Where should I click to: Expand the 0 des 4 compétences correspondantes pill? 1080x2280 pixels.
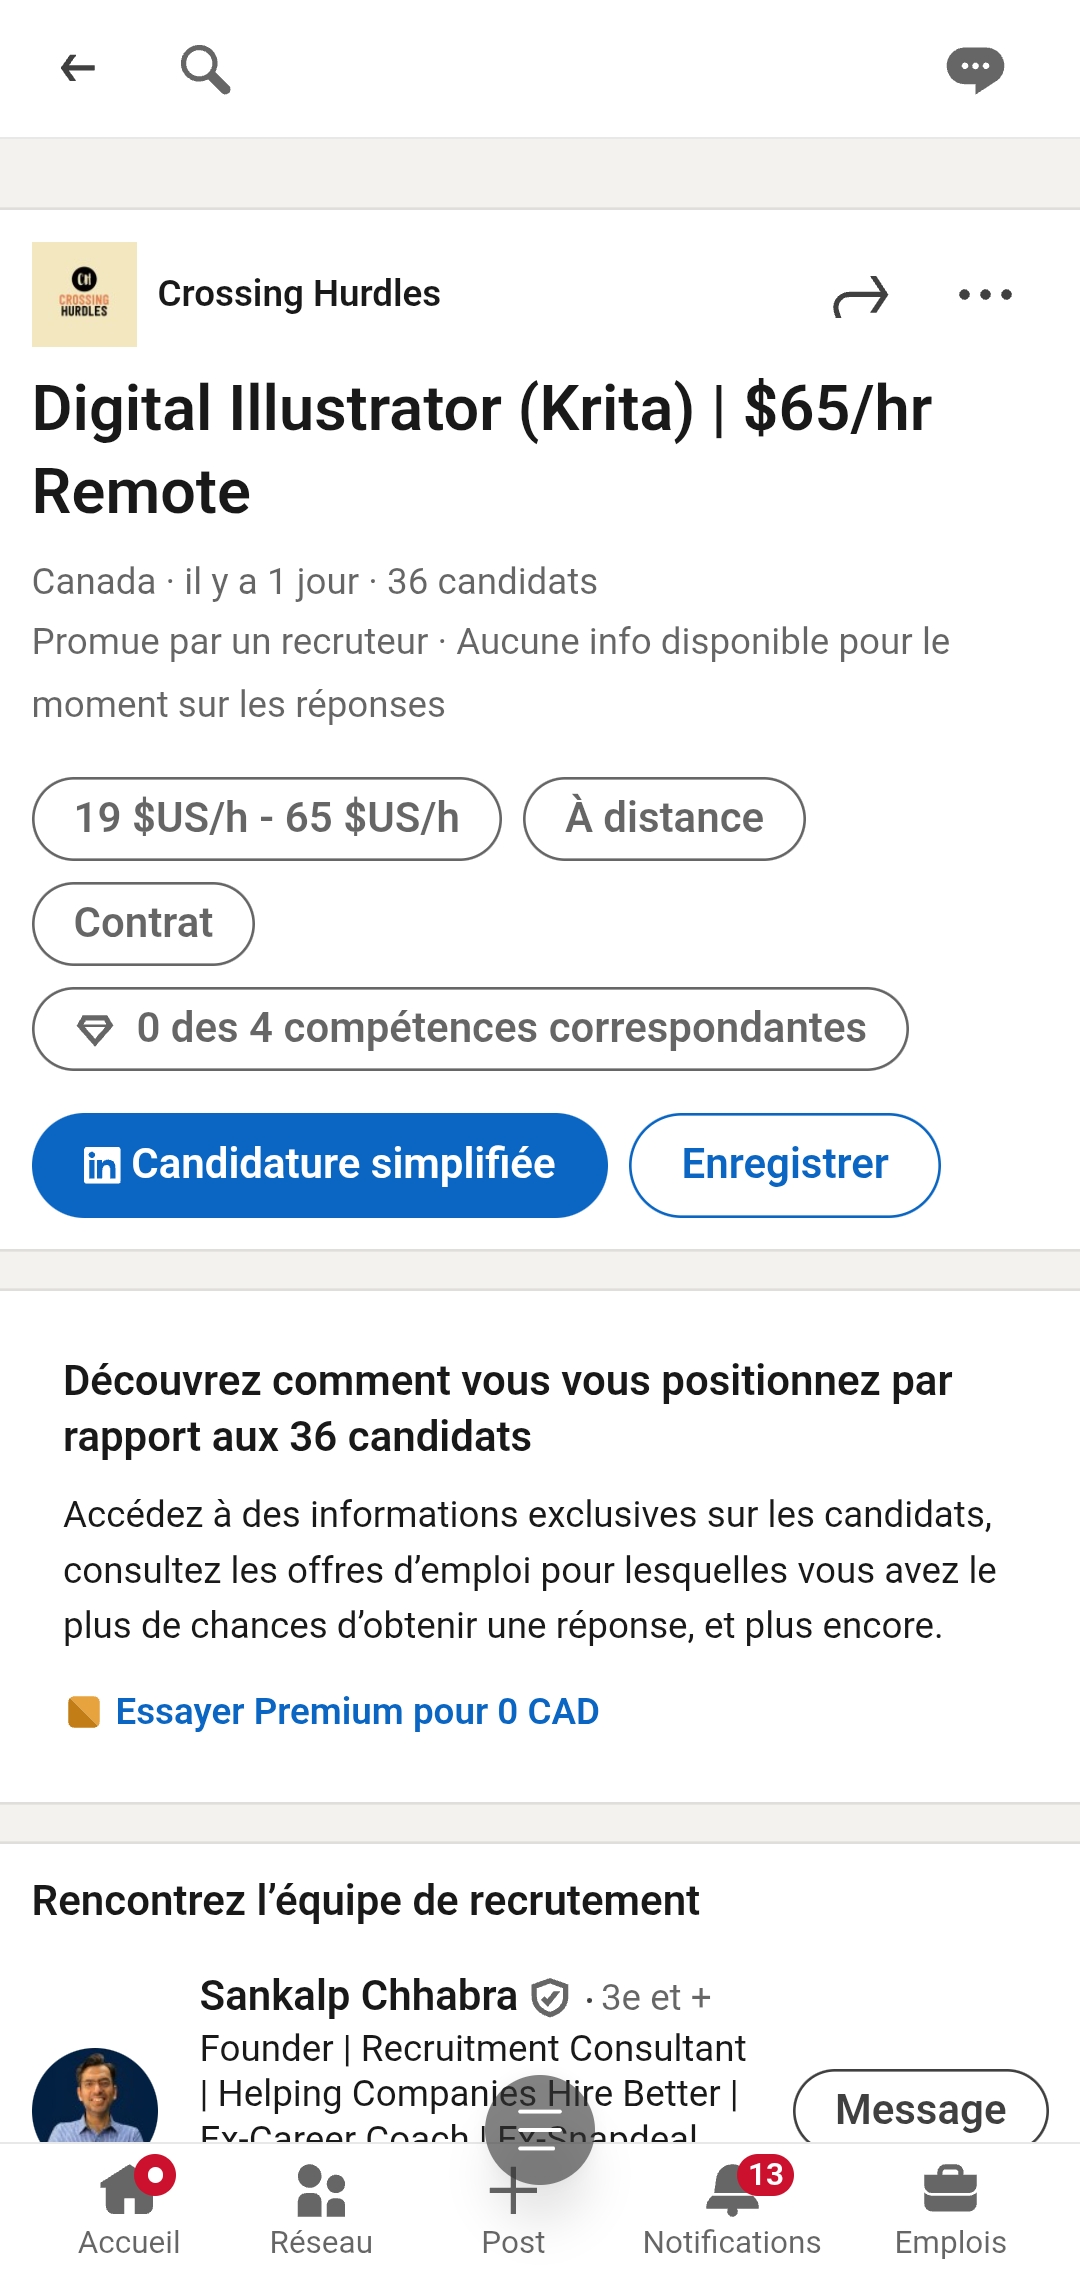coord(470,1029)
